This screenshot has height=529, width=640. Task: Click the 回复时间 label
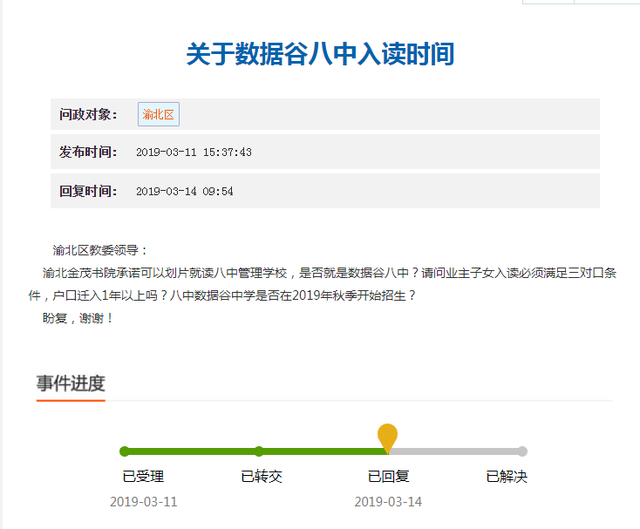pyautogui.click(x=88, y=191)
